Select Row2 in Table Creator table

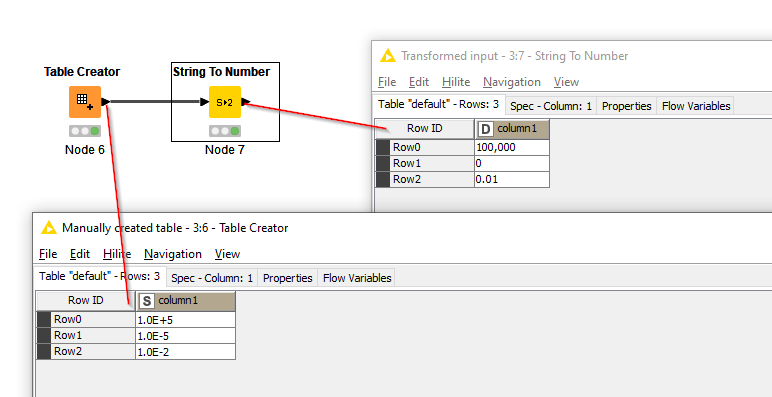coord(86,352)
